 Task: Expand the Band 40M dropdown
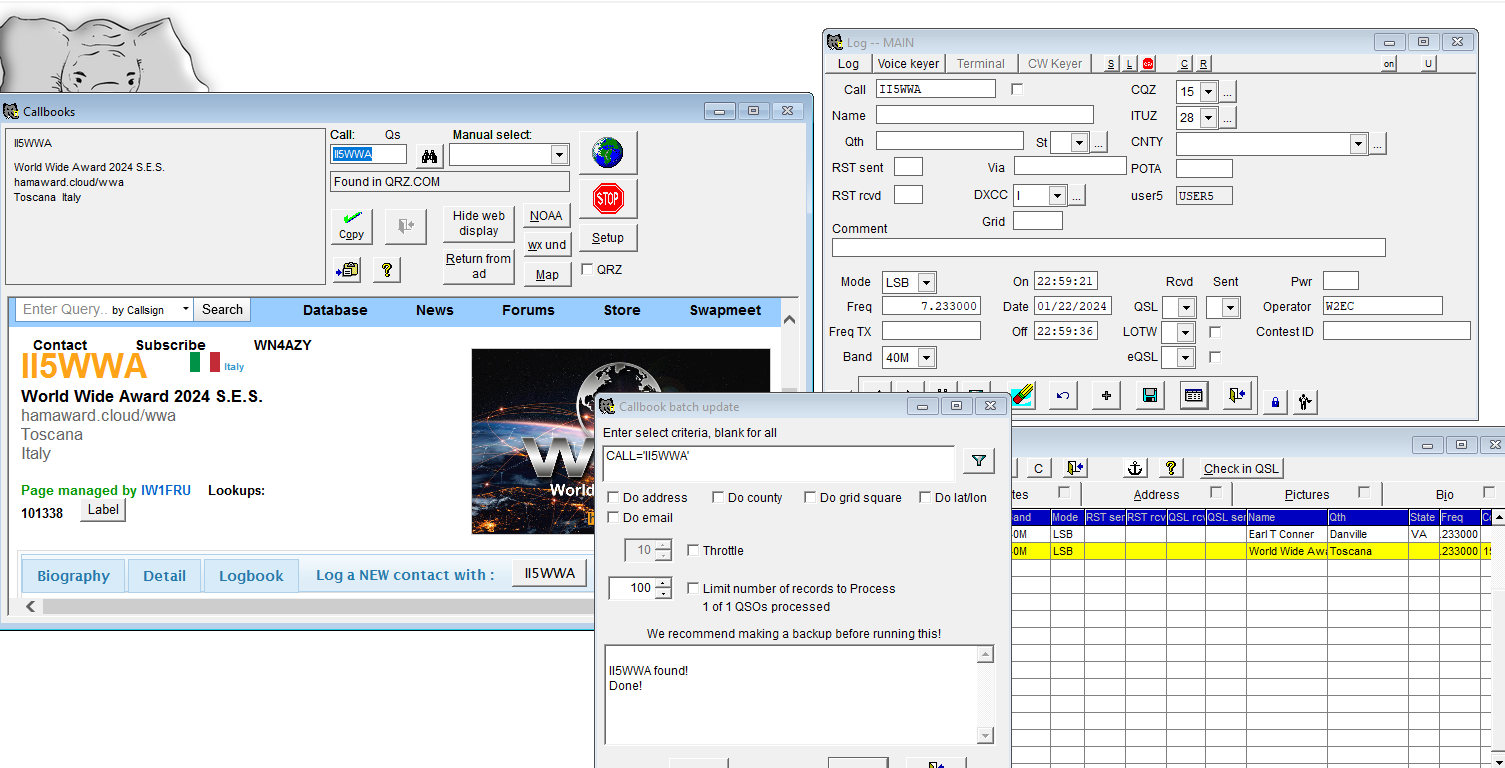[926, 358]
